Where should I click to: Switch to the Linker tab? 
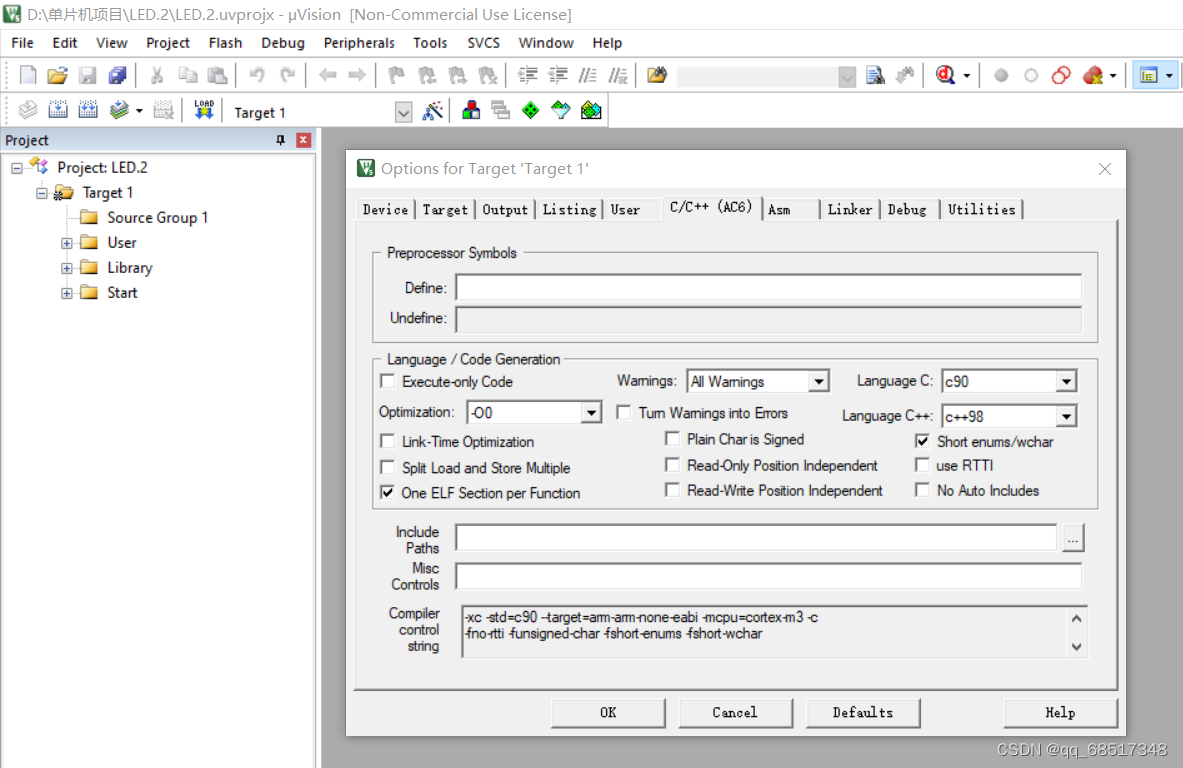[850, 210]
